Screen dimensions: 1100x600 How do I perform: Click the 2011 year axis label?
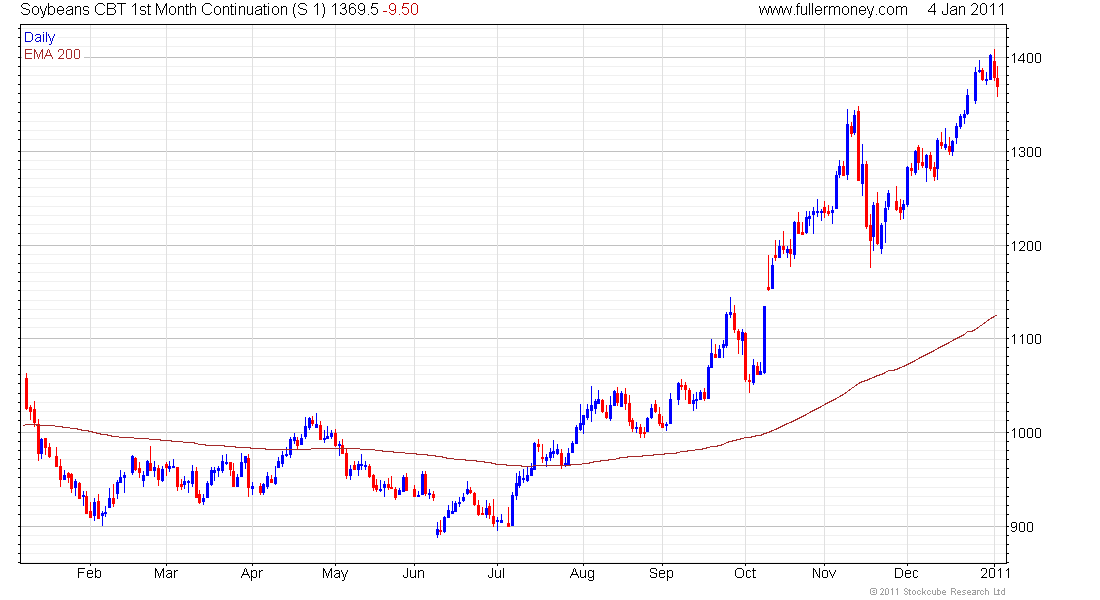[995, 573]
